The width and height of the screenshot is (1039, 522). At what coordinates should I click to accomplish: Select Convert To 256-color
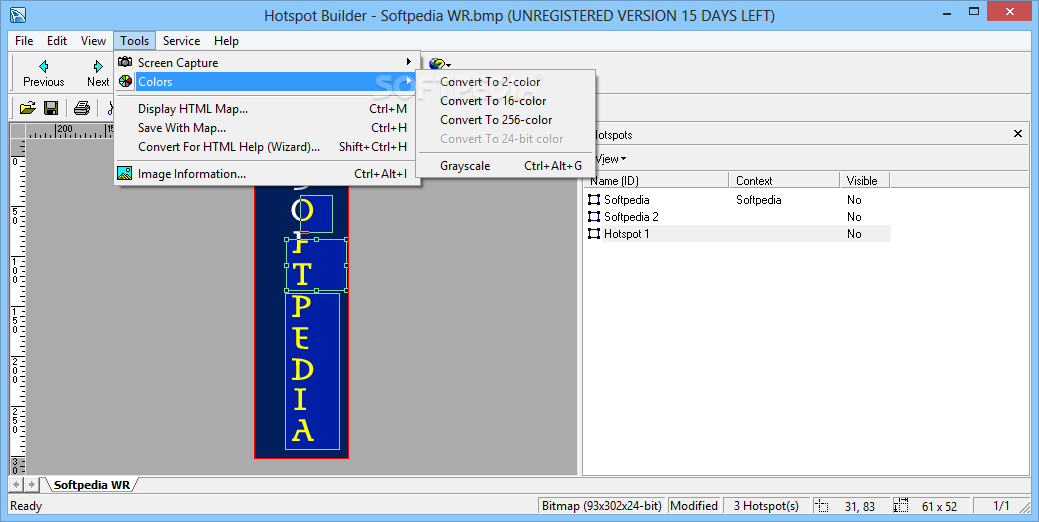point(506,120)
